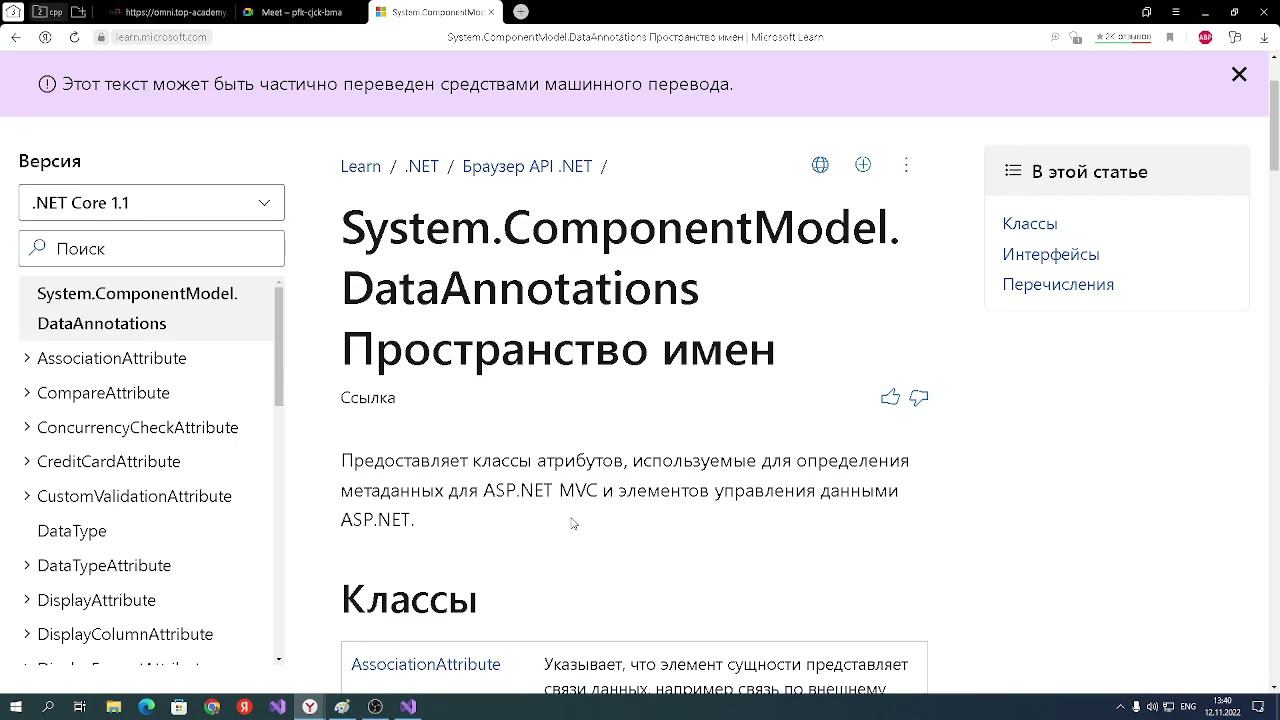Go to the .NET breadcrumb link
The width and height of the screenshot is (1280, 720).
pos(421,166)
